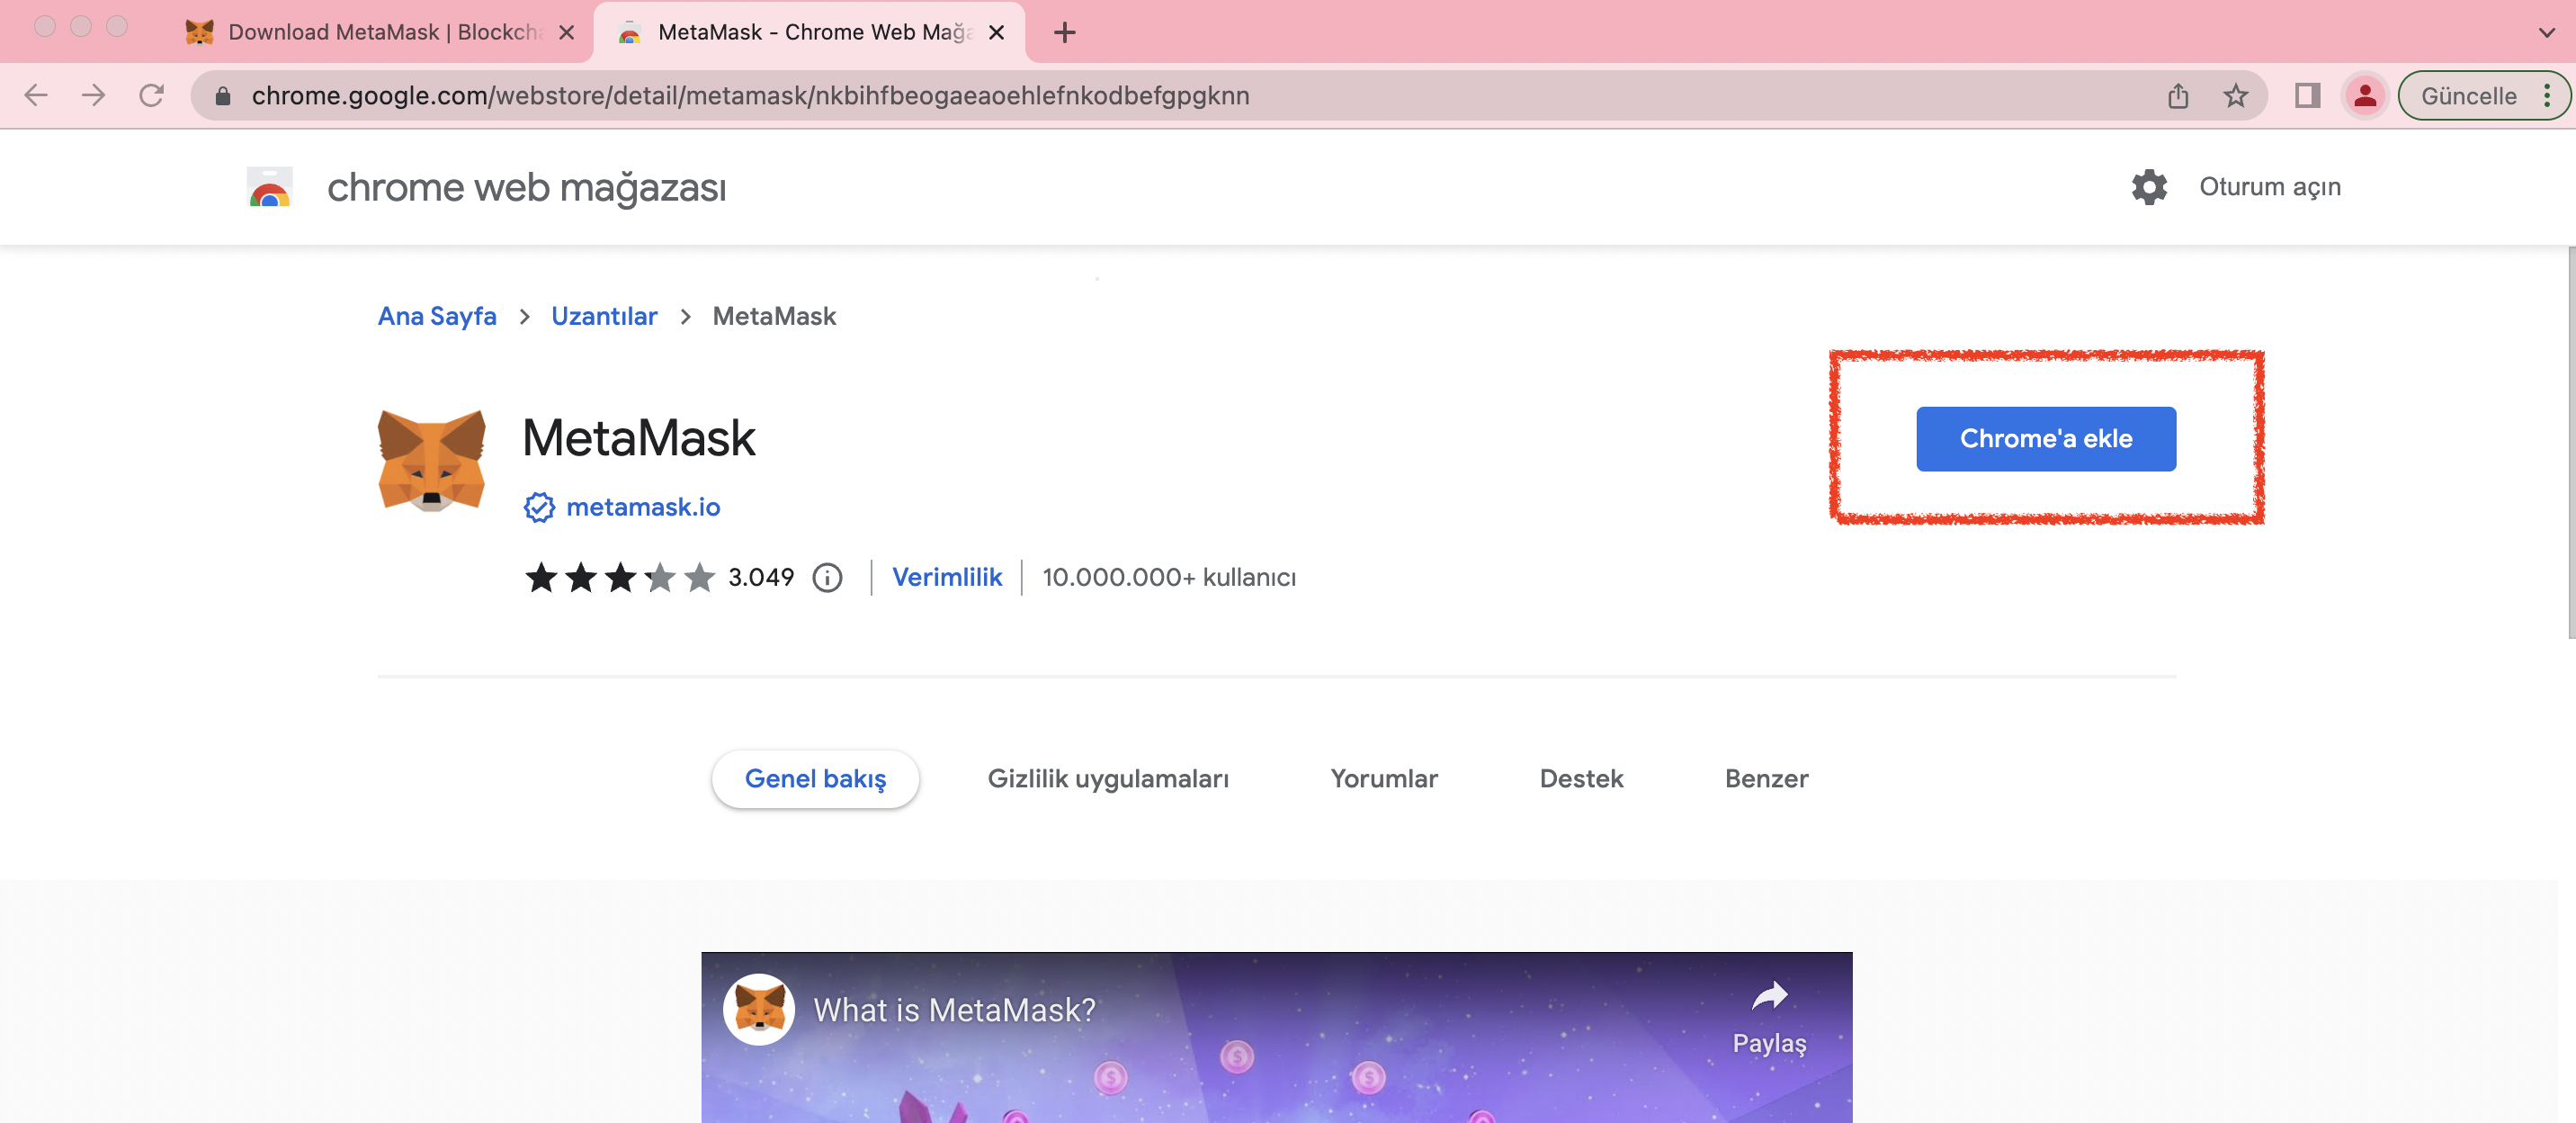
Task: Open a new tab with plus button
Action: click(1065, 33)
